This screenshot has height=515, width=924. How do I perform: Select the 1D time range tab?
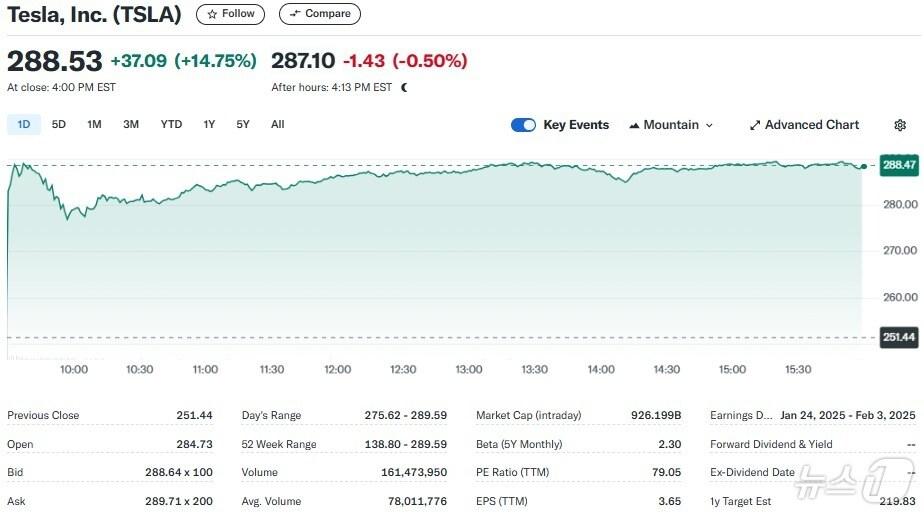click(24, 124)
